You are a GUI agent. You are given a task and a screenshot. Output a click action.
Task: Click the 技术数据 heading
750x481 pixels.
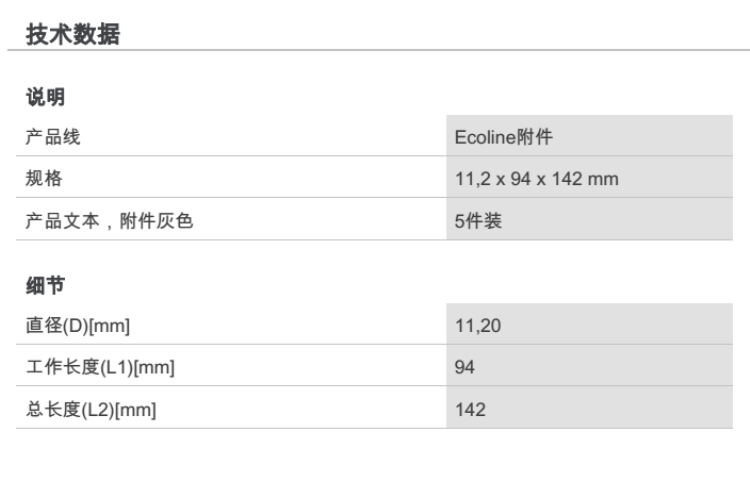point(72,34)
